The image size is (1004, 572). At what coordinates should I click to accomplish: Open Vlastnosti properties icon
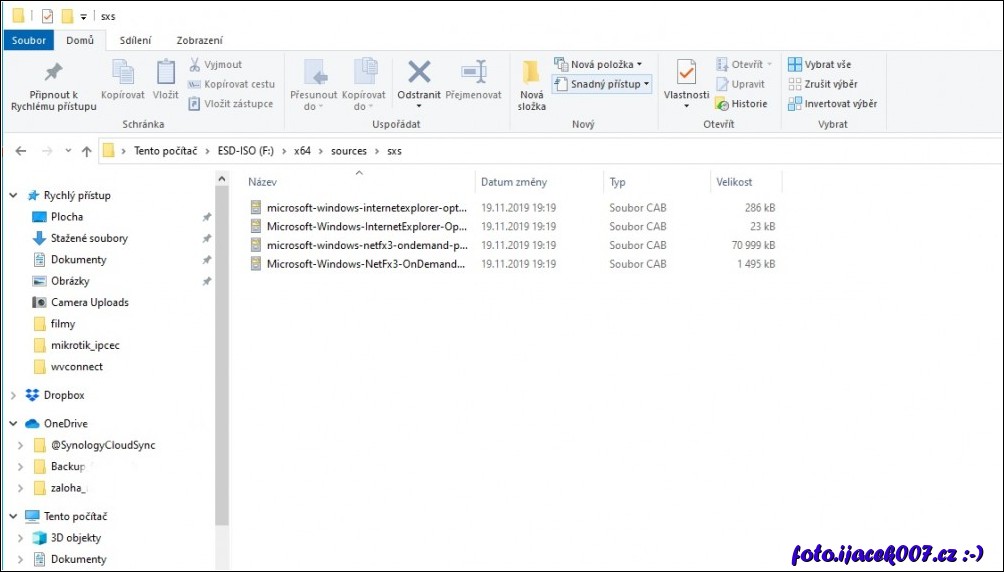[x=686, y=73]
